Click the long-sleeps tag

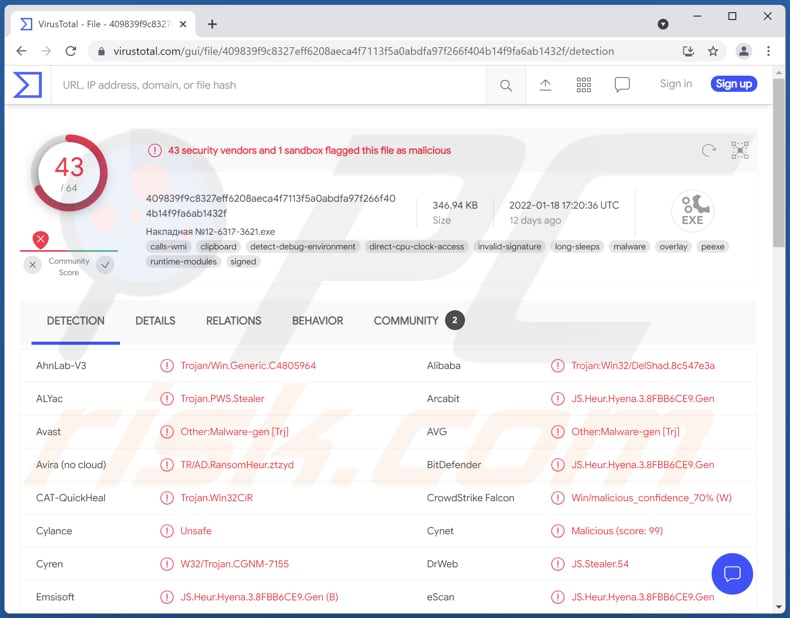tap(577, 247)
